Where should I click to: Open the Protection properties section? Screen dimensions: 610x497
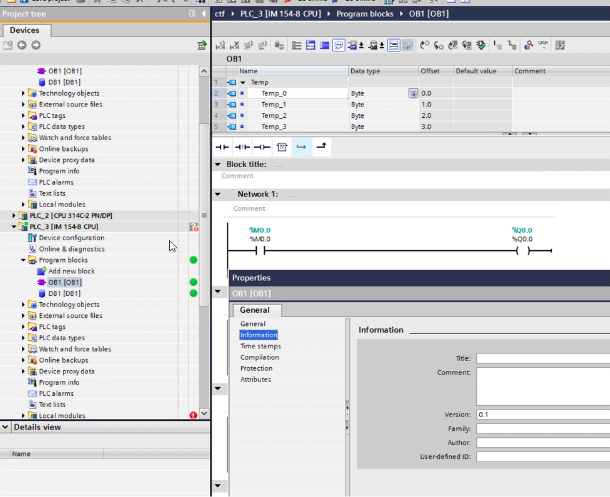click(x=256, y=368)
